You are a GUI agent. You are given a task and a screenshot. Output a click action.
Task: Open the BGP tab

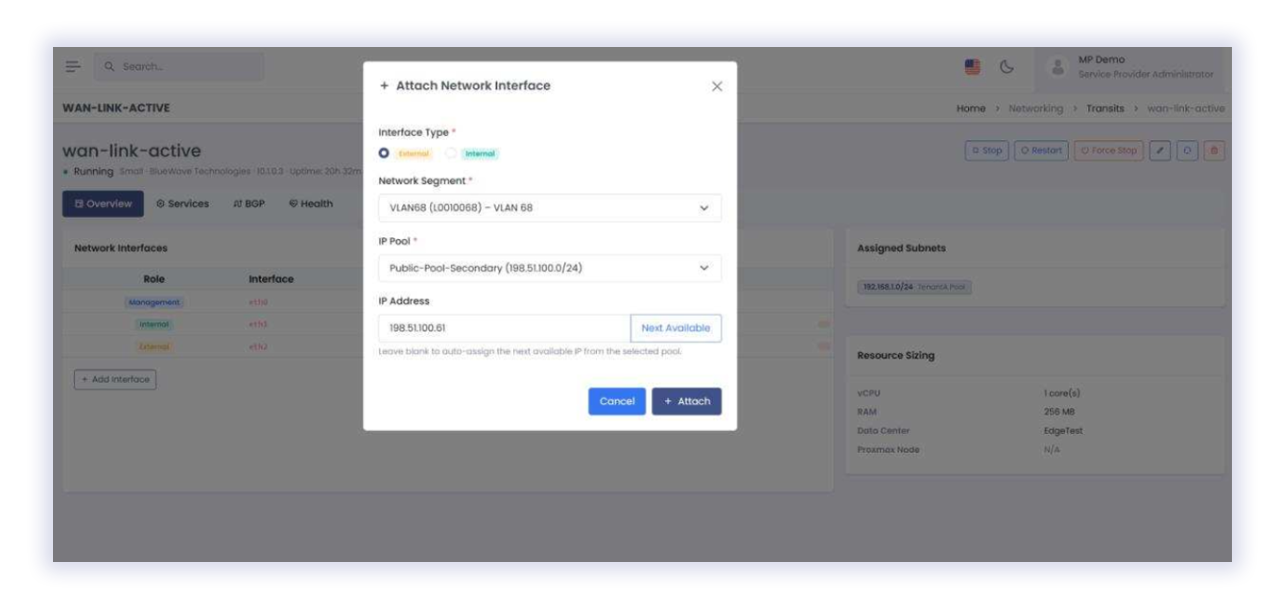click(249, 204)
